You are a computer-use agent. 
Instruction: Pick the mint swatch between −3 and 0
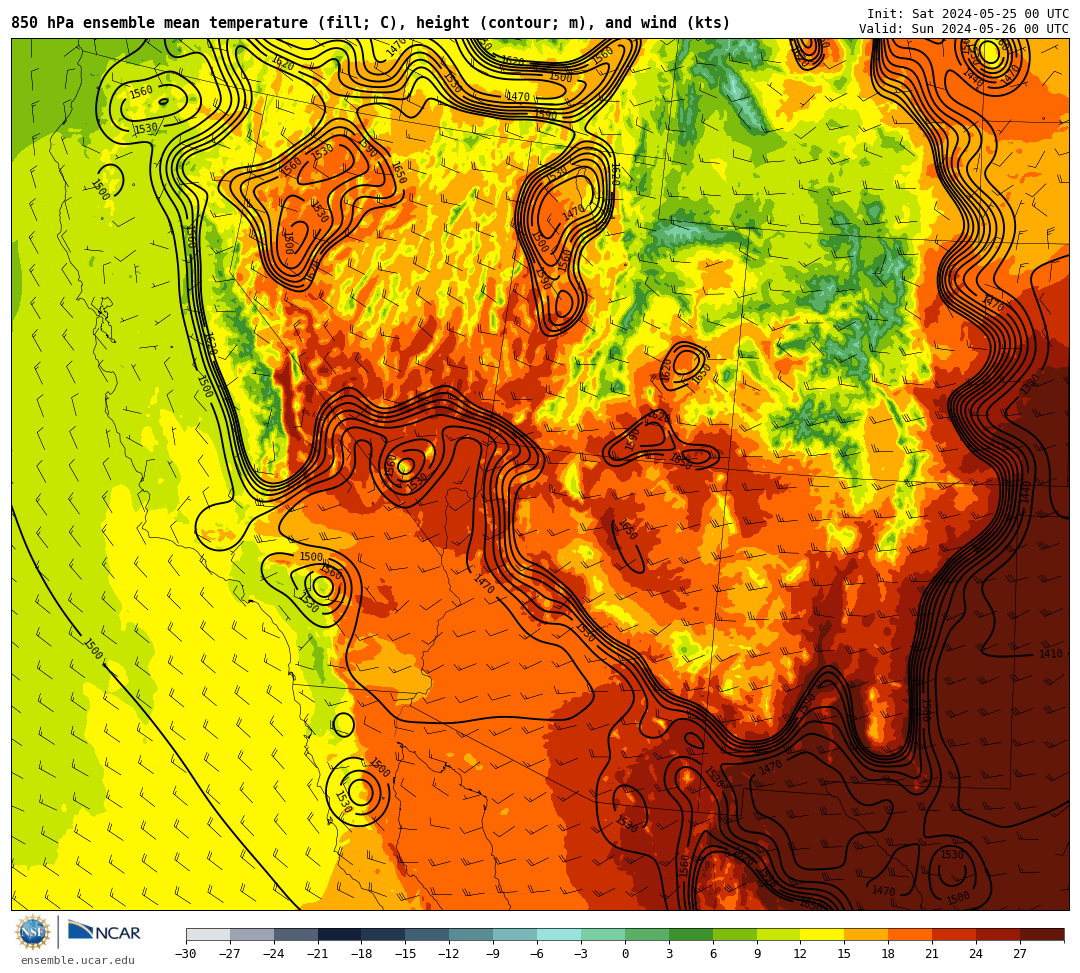tap(603, 934)
